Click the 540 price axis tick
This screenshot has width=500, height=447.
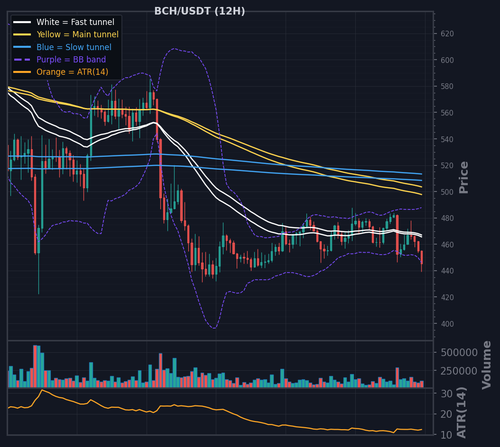point(447,139)
